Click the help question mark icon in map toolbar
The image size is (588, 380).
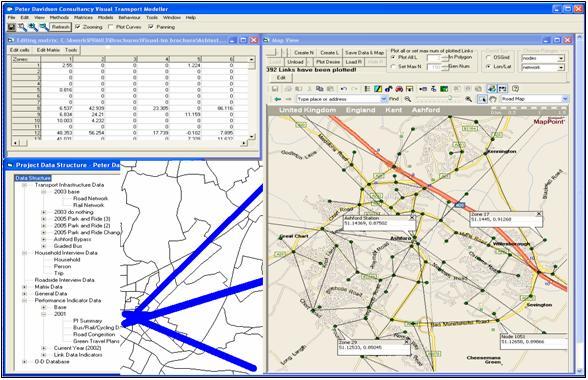pos(515,89)
